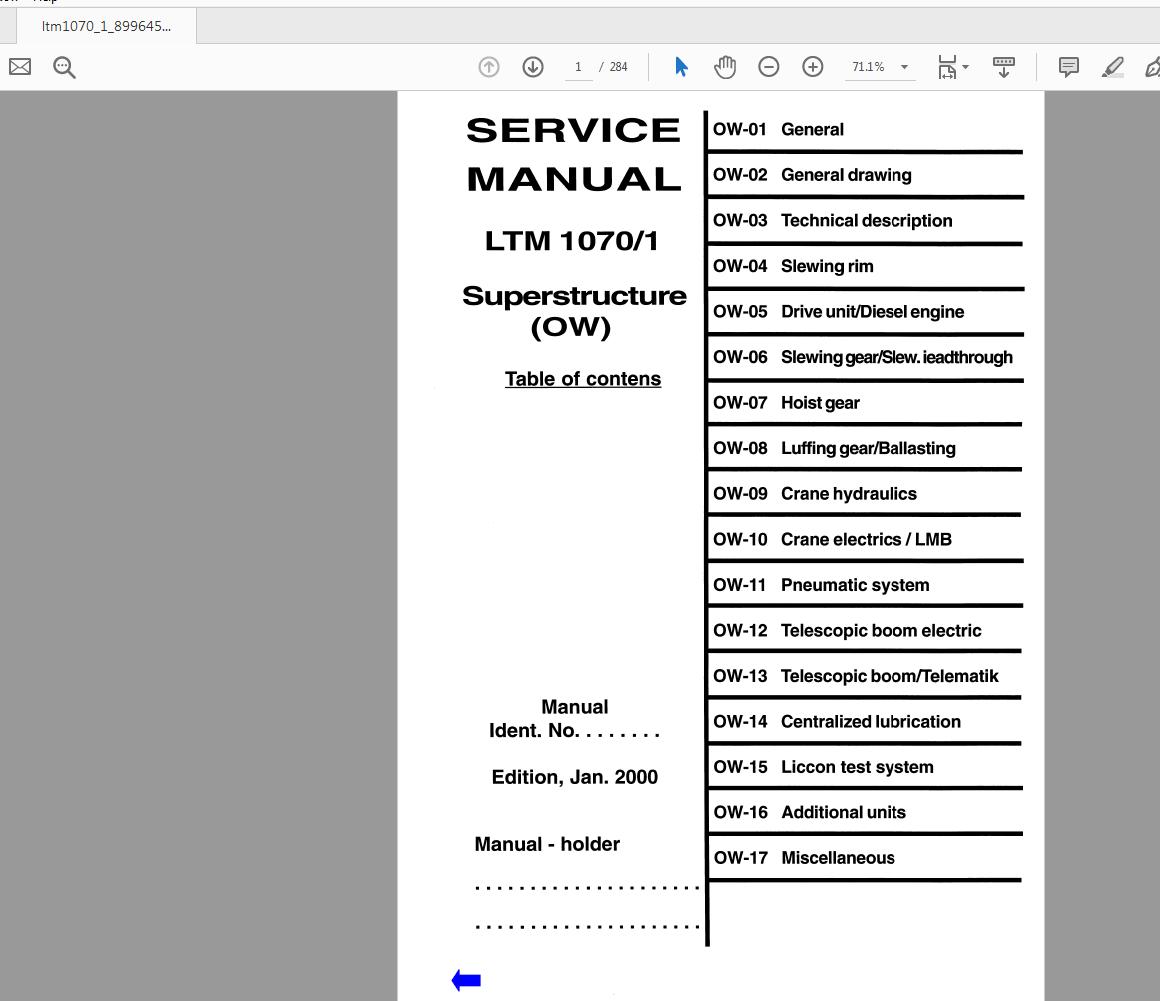Click total page count 284
1160x1001 pixels.
618,67
